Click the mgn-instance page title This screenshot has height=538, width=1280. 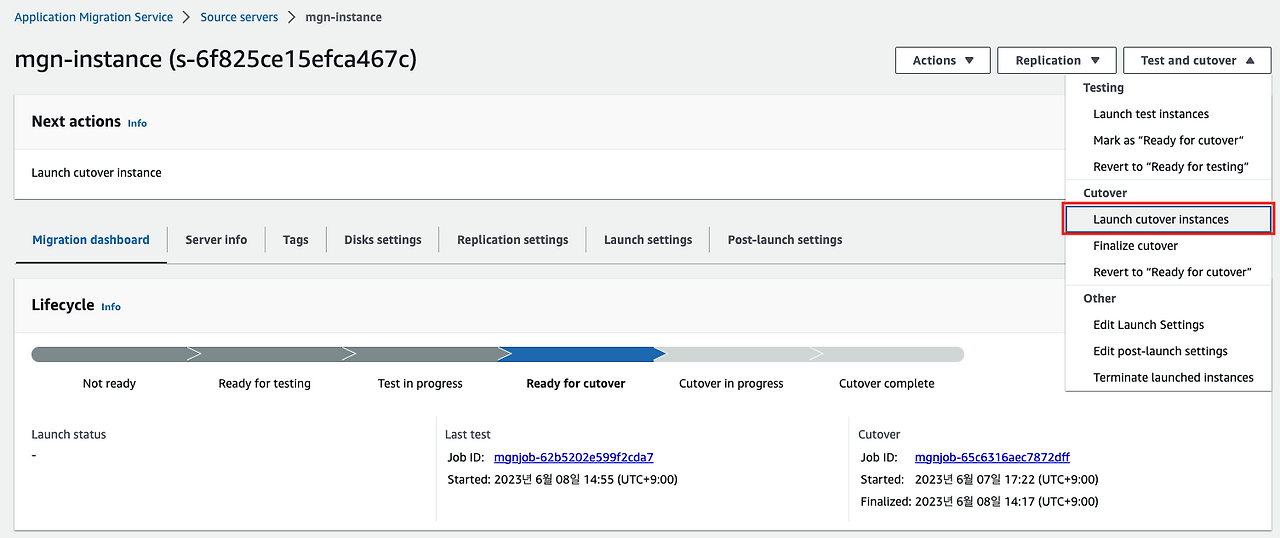[x=215, y=59]
